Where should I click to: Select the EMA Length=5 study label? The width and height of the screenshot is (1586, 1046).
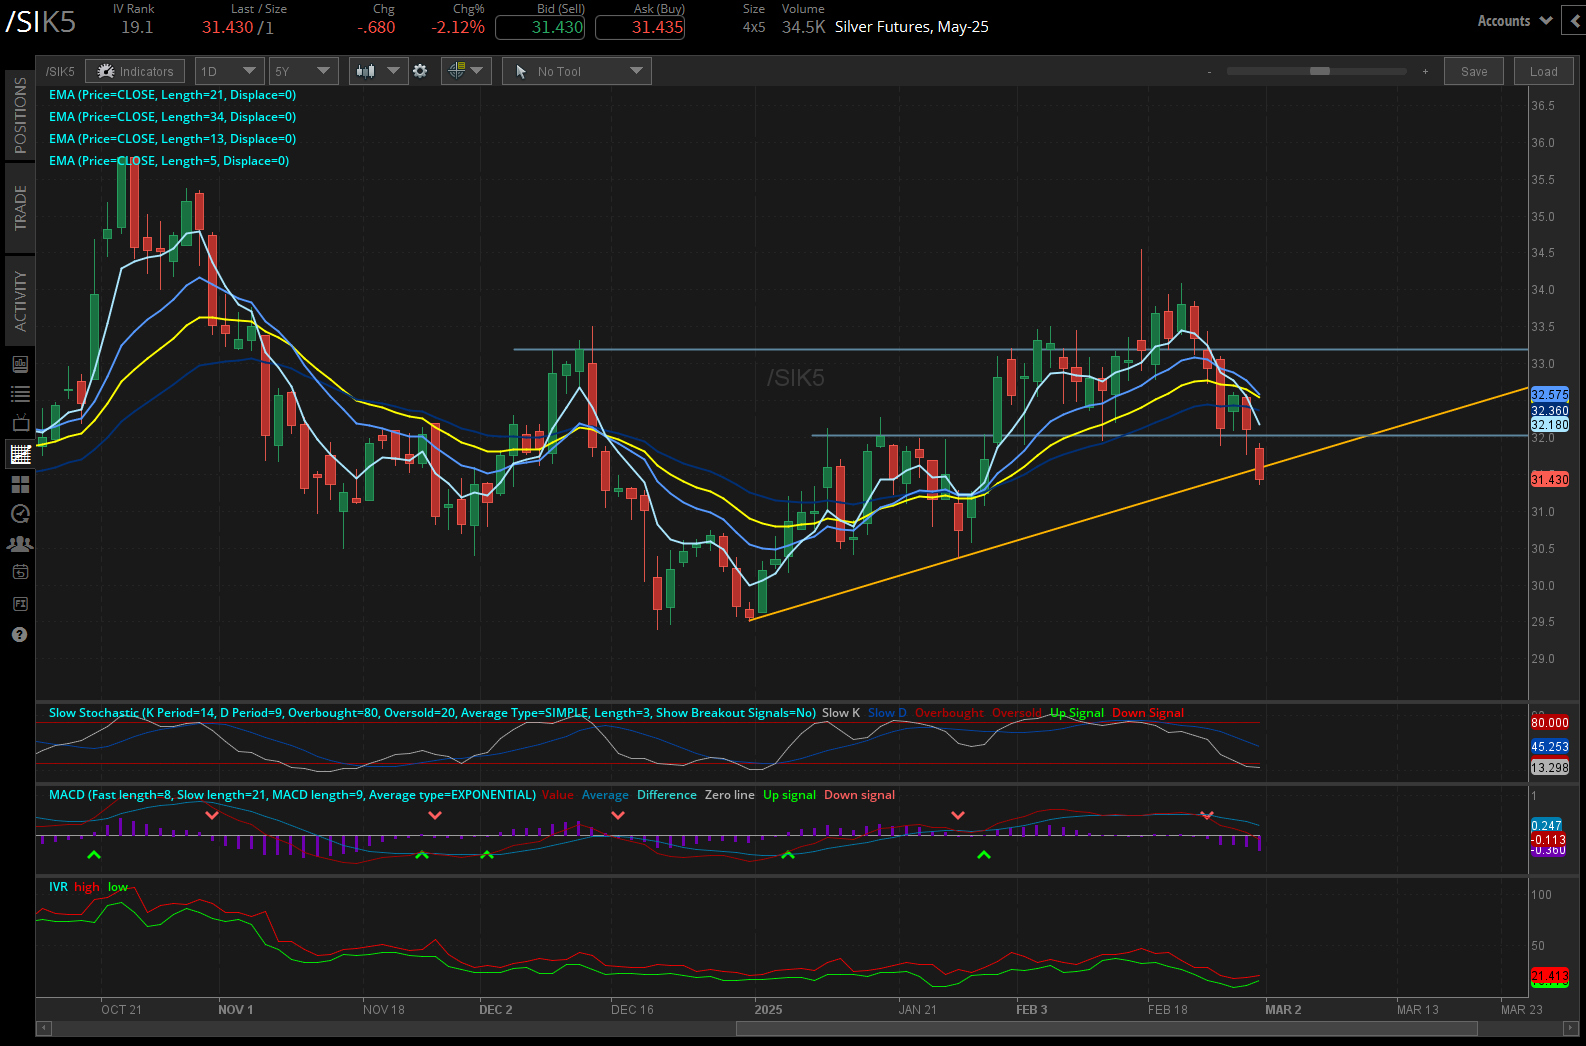(x=169, y=161)
